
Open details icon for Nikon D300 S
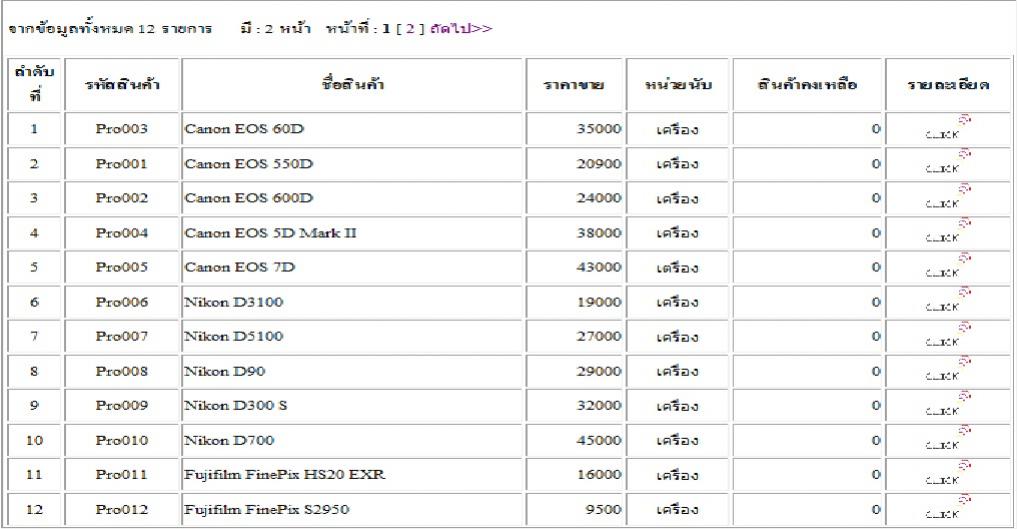point(948,405)
